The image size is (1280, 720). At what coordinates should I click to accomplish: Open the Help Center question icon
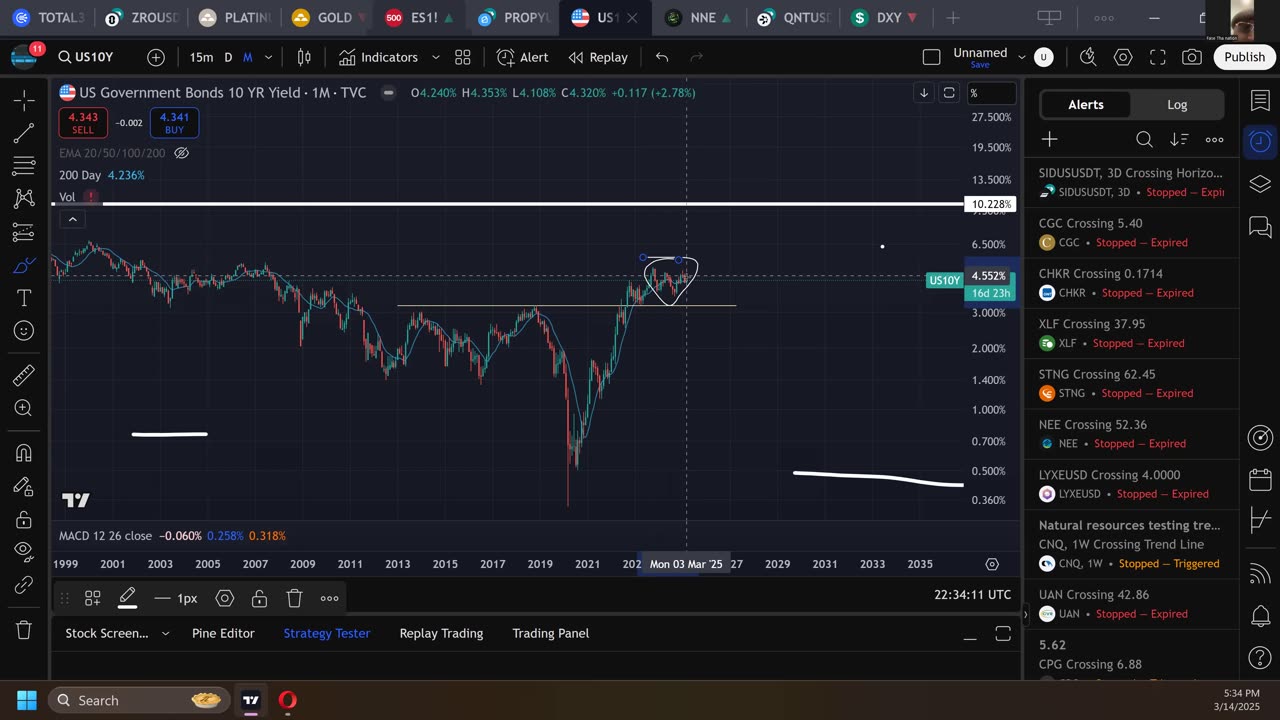[1260, 658]
